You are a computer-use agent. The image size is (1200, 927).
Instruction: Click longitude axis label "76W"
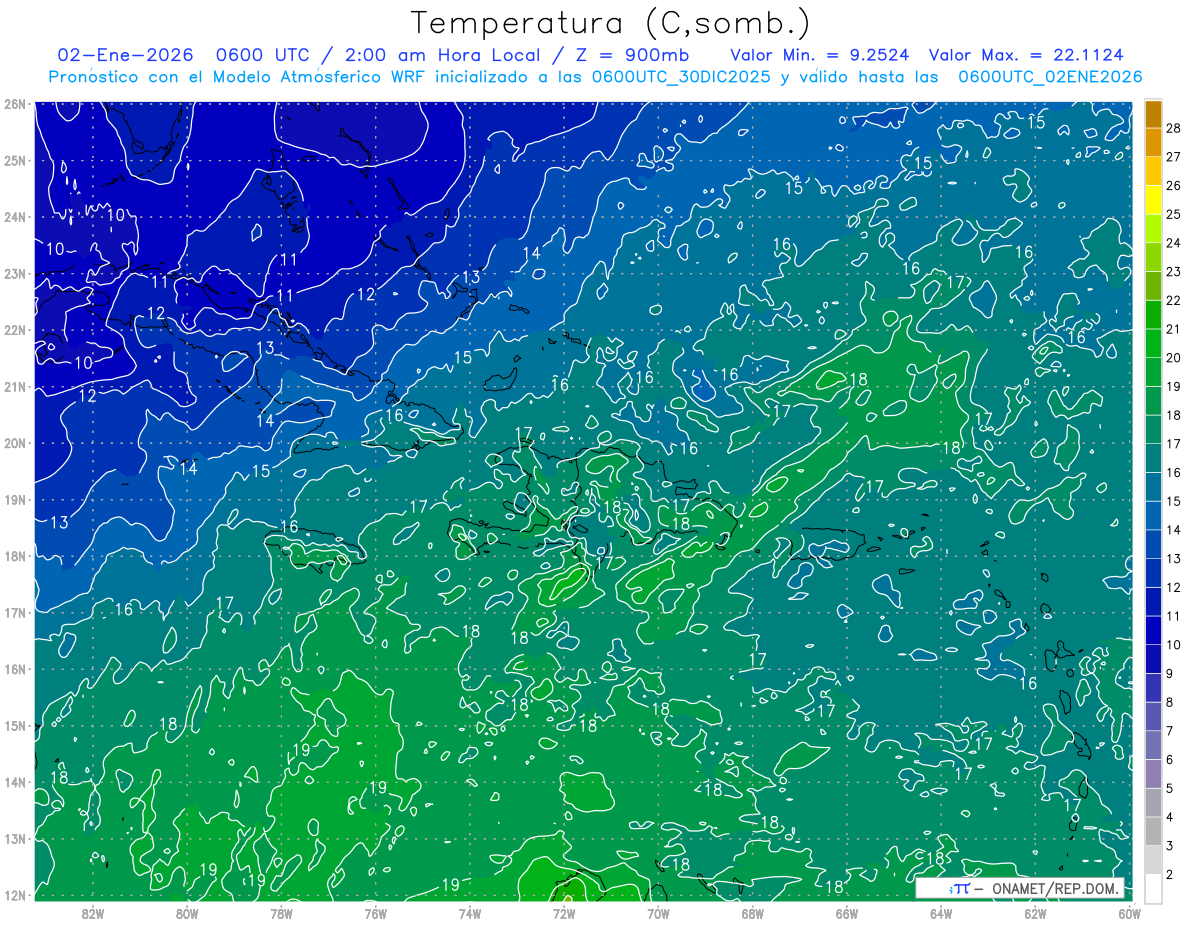[375, 913]
